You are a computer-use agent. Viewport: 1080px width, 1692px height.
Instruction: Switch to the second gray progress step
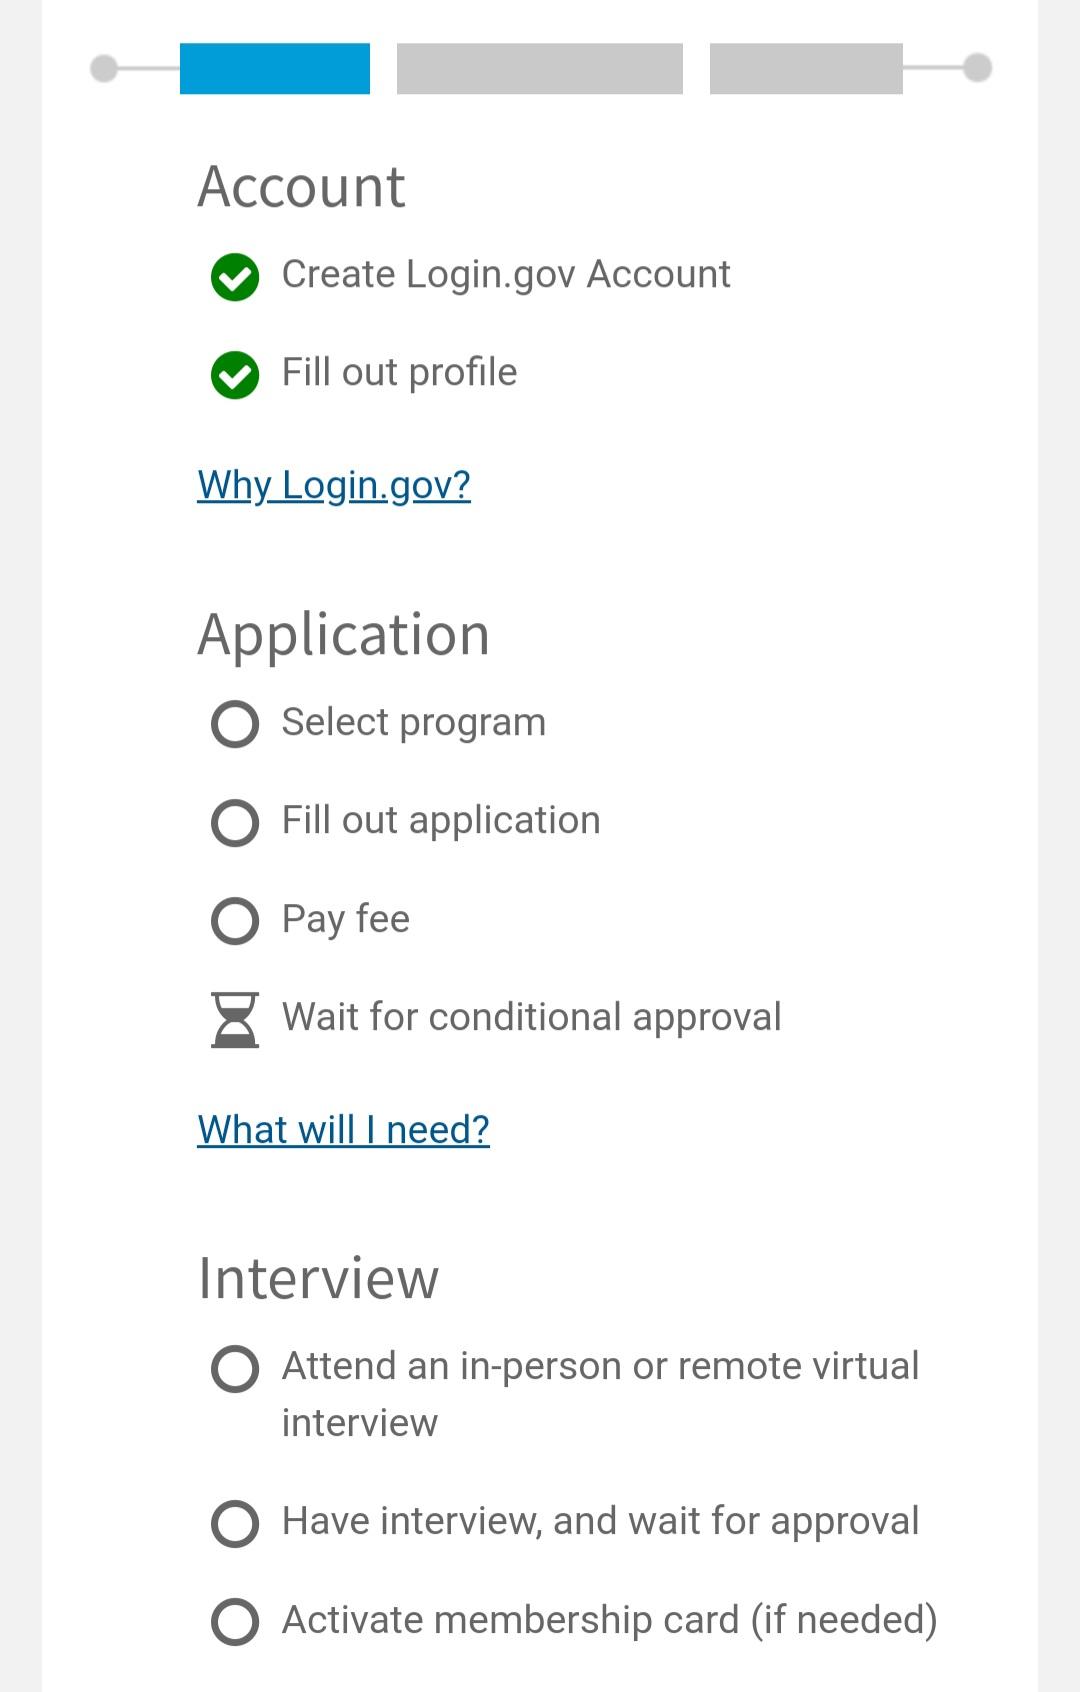coord(539,69)
